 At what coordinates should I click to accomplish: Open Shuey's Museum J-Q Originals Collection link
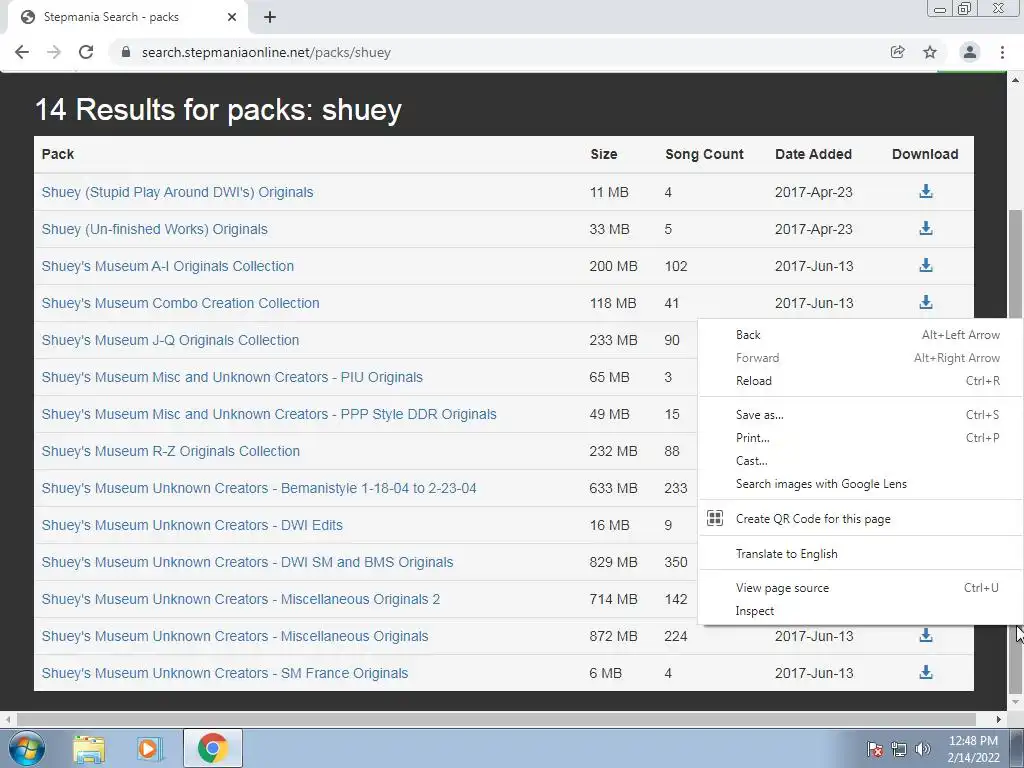point(170,340)
